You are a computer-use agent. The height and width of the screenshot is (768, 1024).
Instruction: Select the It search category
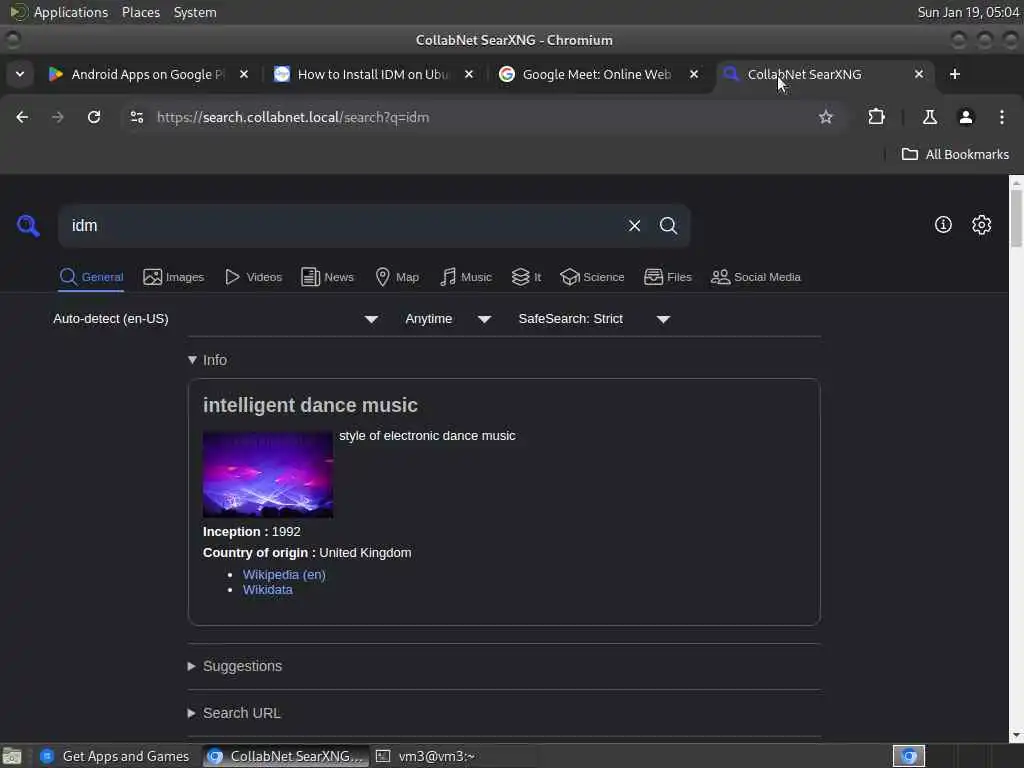526,277
